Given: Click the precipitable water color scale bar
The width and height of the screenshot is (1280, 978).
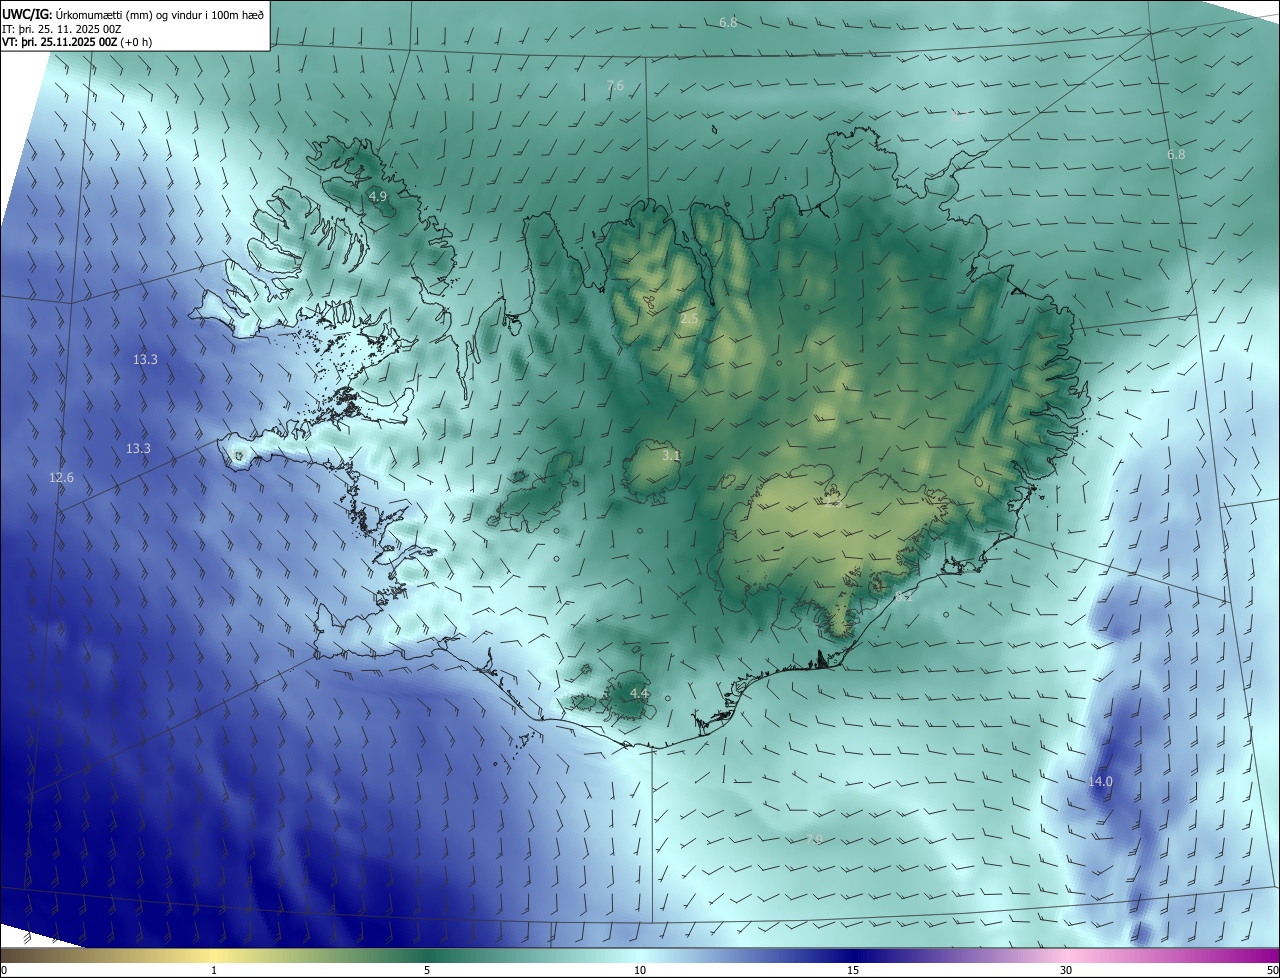Looking at the screenshot, I should coord(640,956).
